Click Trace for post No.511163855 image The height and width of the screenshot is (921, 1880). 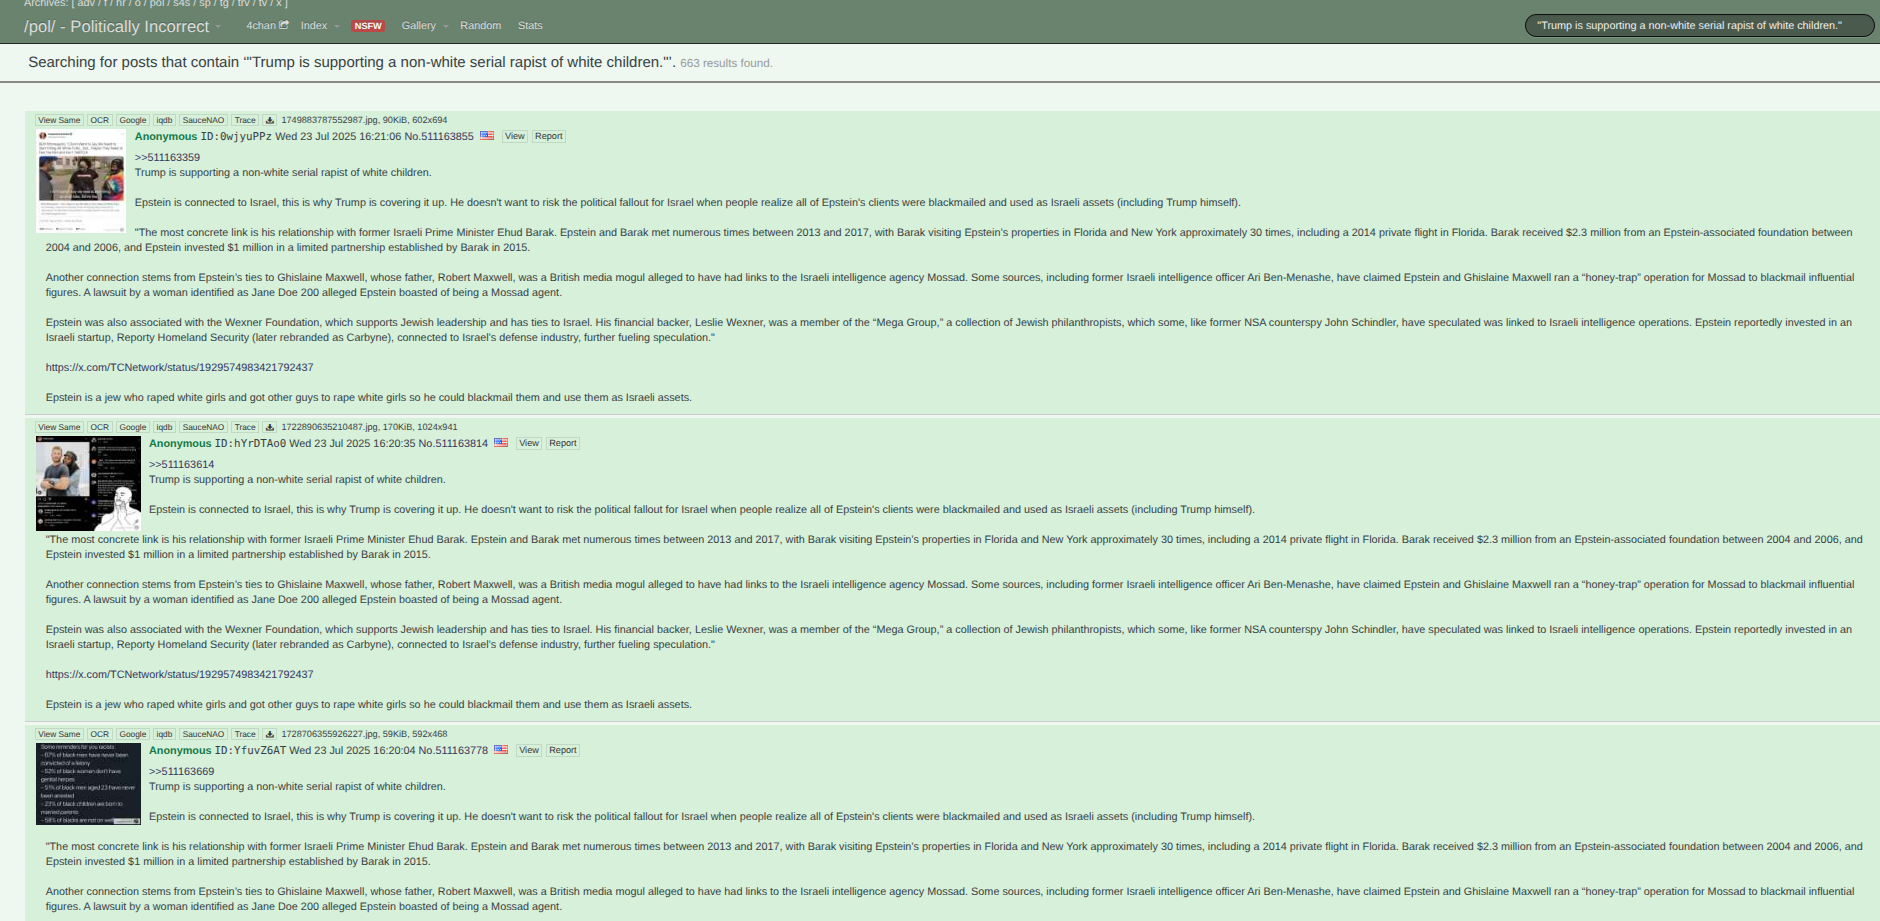pyautogui.click(x=245, y=120)
